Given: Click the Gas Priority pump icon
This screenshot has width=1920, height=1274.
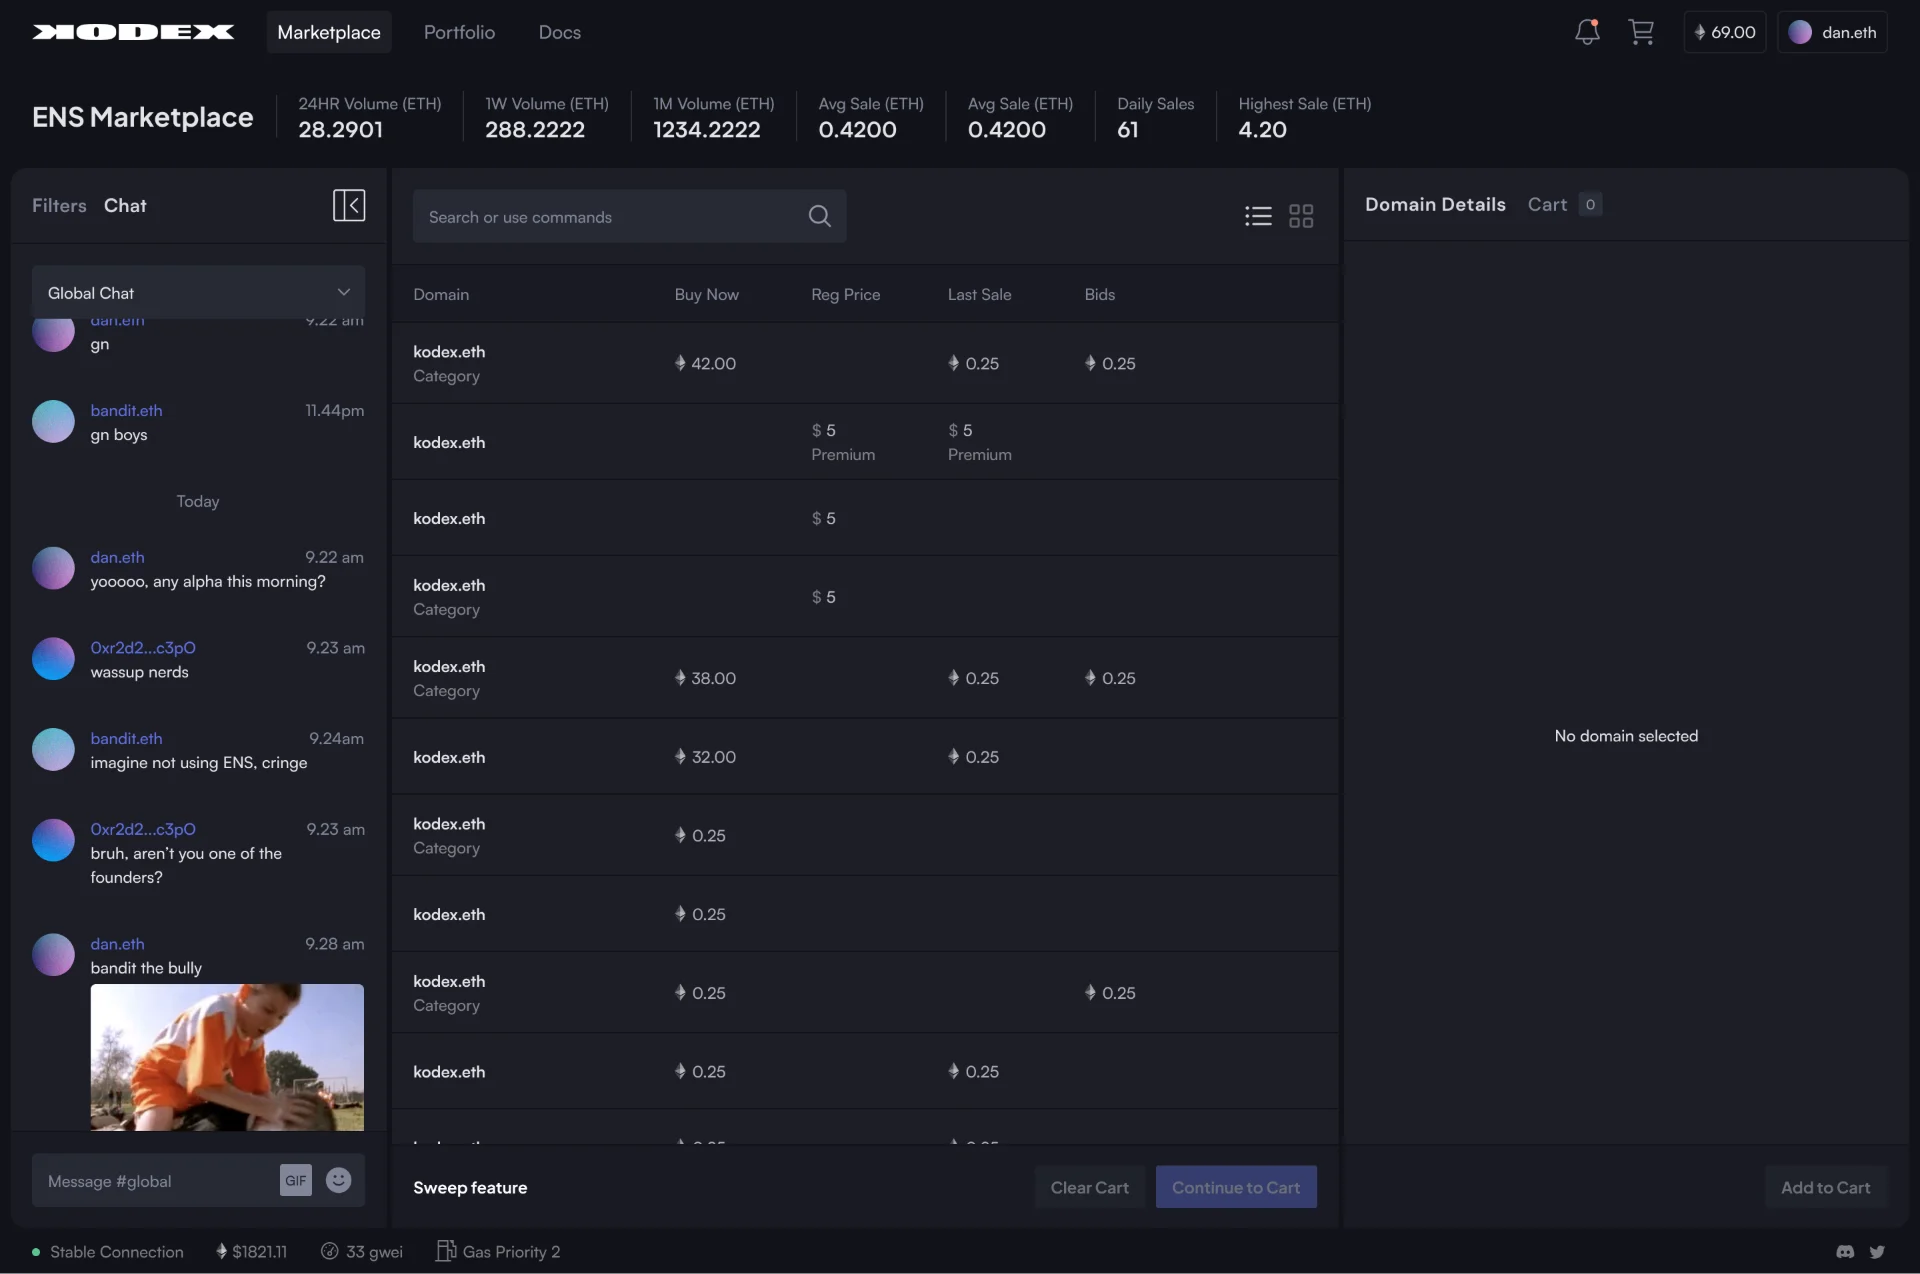Looking at the screenshot, I should 446,1251.
